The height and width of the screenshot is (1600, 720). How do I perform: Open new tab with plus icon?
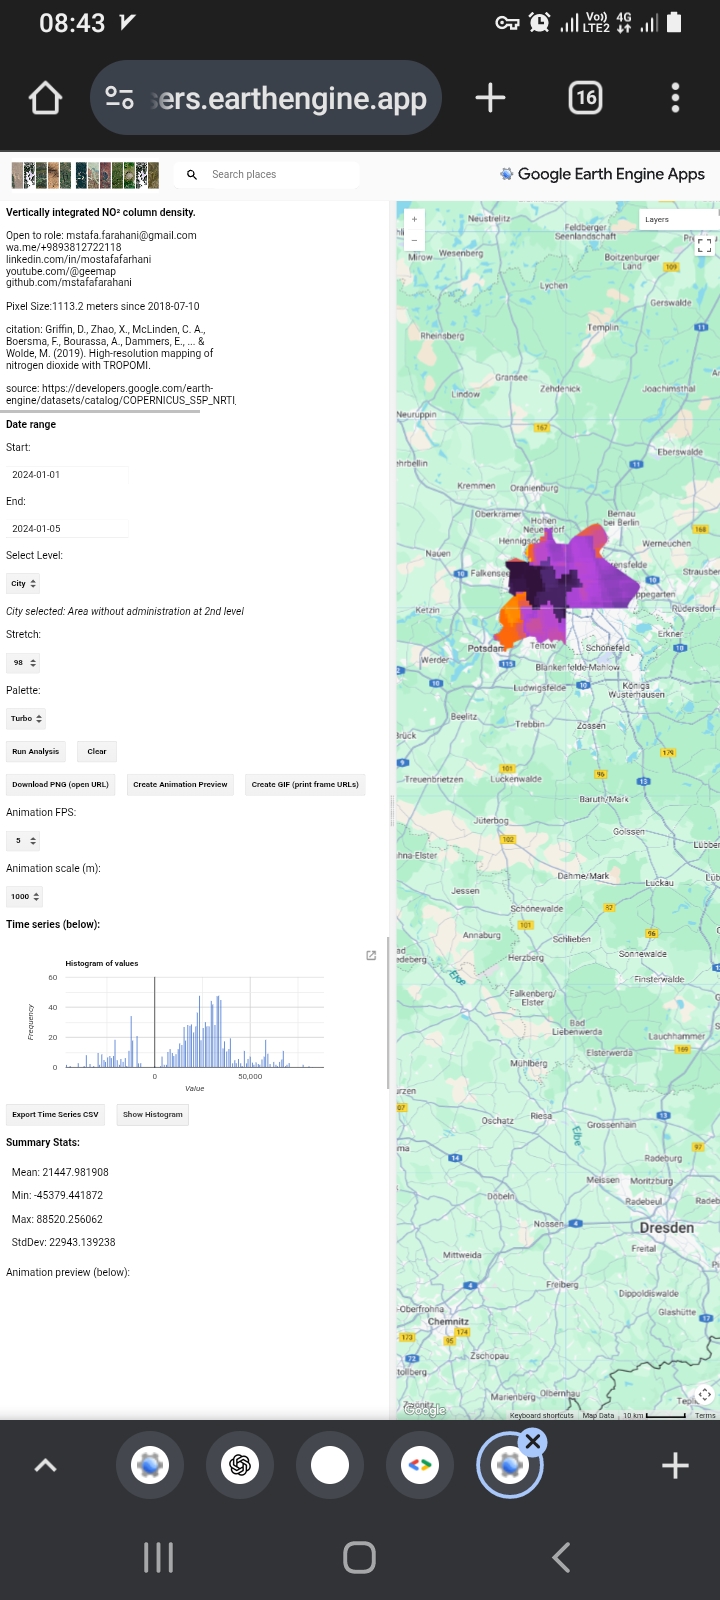click(490, 98)
